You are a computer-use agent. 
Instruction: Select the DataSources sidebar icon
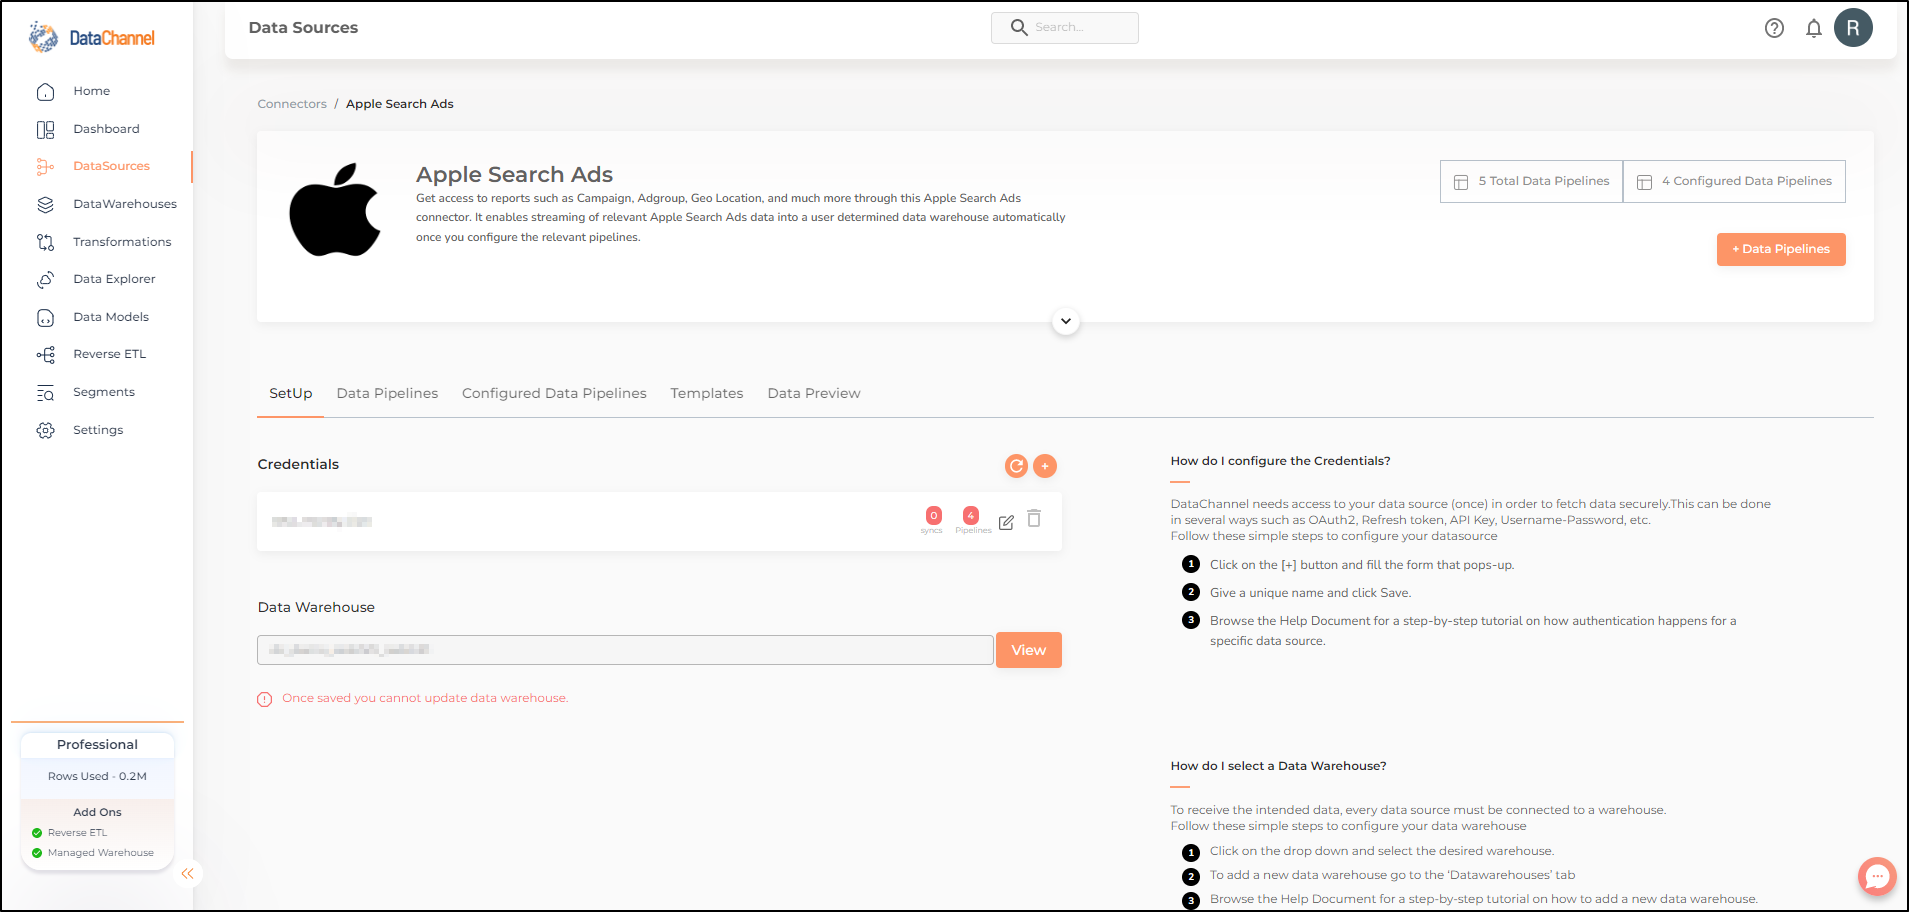pyautogui.click(x=45, y=167)
